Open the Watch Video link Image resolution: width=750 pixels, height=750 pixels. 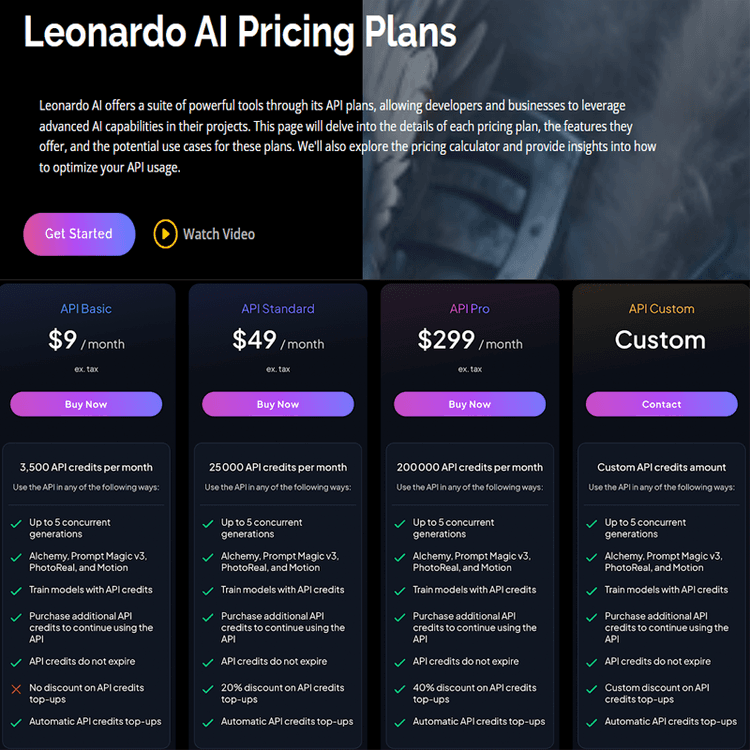(218, 234)
